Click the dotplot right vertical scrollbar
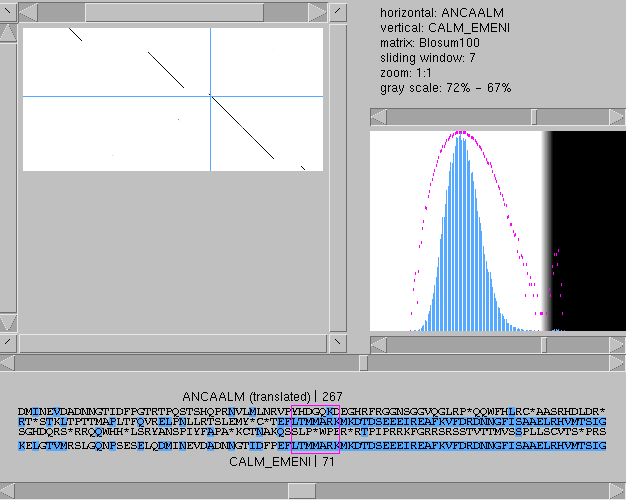626x500 pixels. [x=338, y=178]
